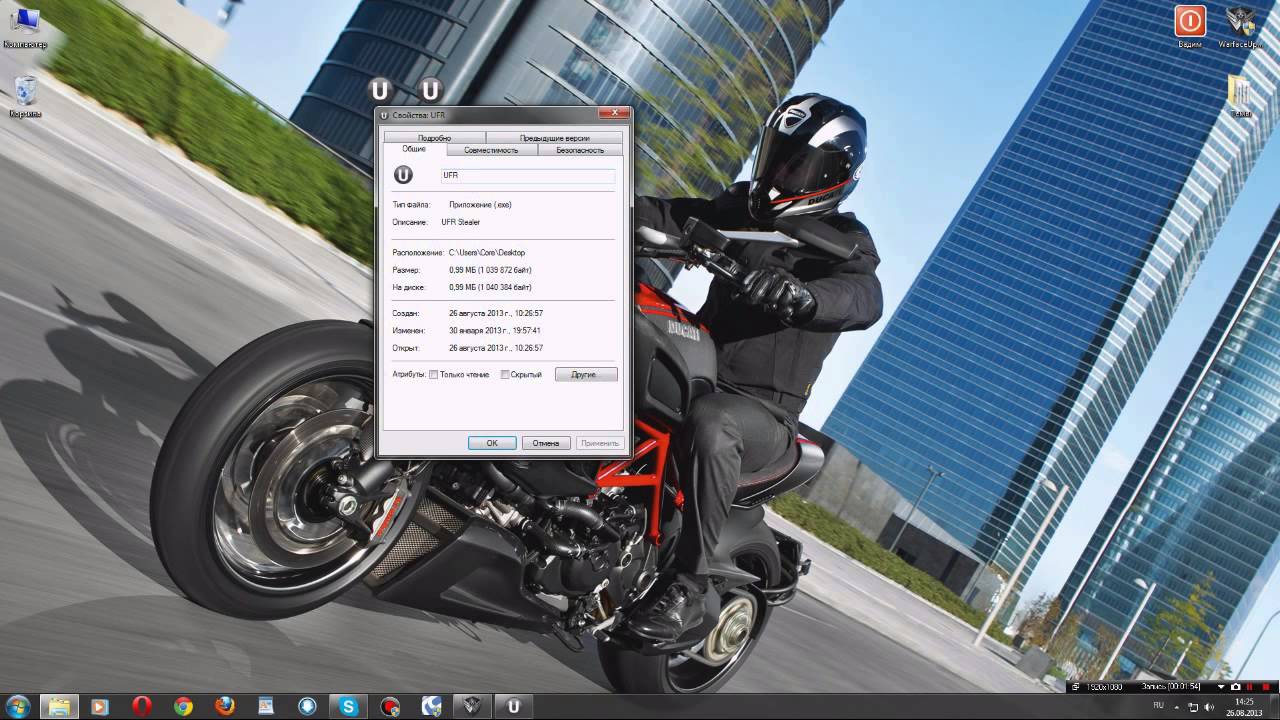Screen dimensions: 1280x720
Task: Click the Применить button
Action: click(600, 443)
